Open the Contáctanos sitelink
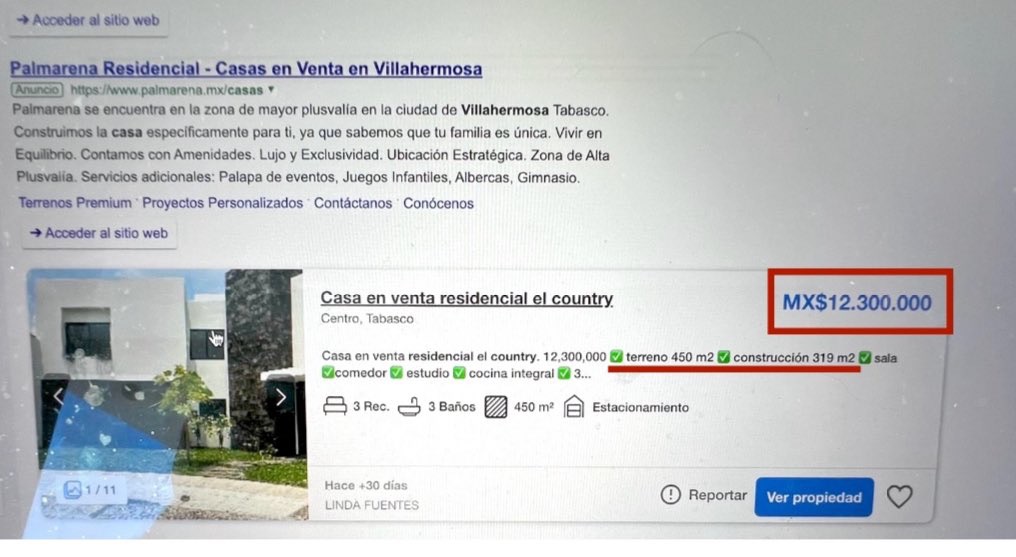Viewport: 1016px width, 557px height. pyautogui.click(x=353, y=203)
